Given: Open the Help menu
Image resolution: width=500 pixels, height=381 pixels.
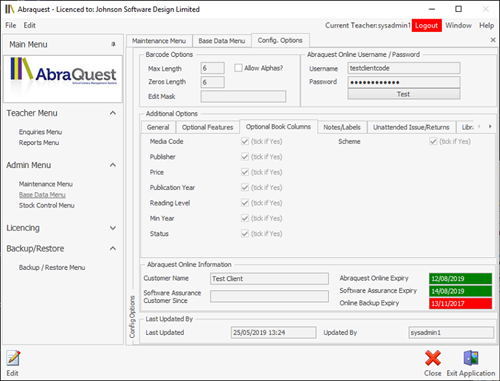Looking at the screenshot, I should (x=486, y=25).
